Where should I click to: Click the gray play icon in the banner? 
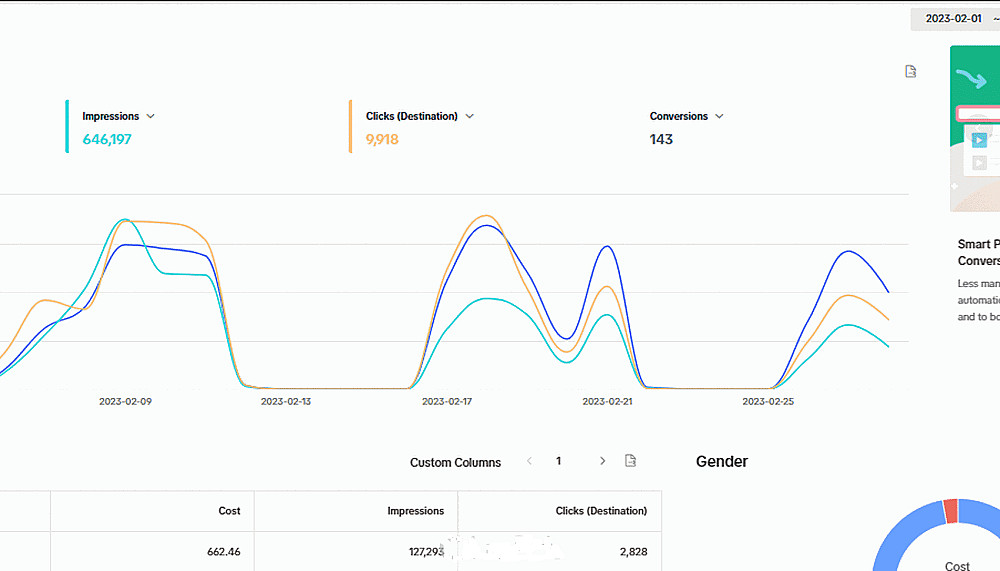coord(979,162)
